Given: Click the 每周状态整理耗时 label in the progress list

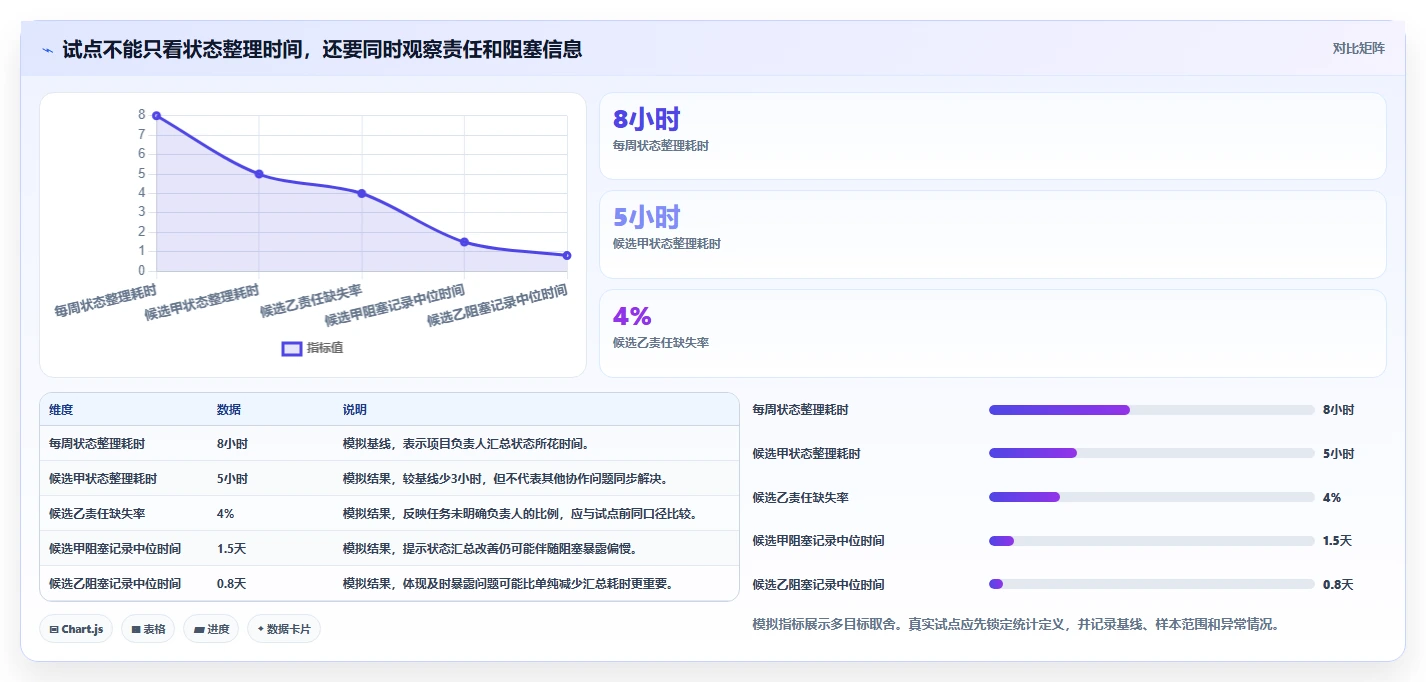Looking at the screenshot, I should [x=801, y=410].
